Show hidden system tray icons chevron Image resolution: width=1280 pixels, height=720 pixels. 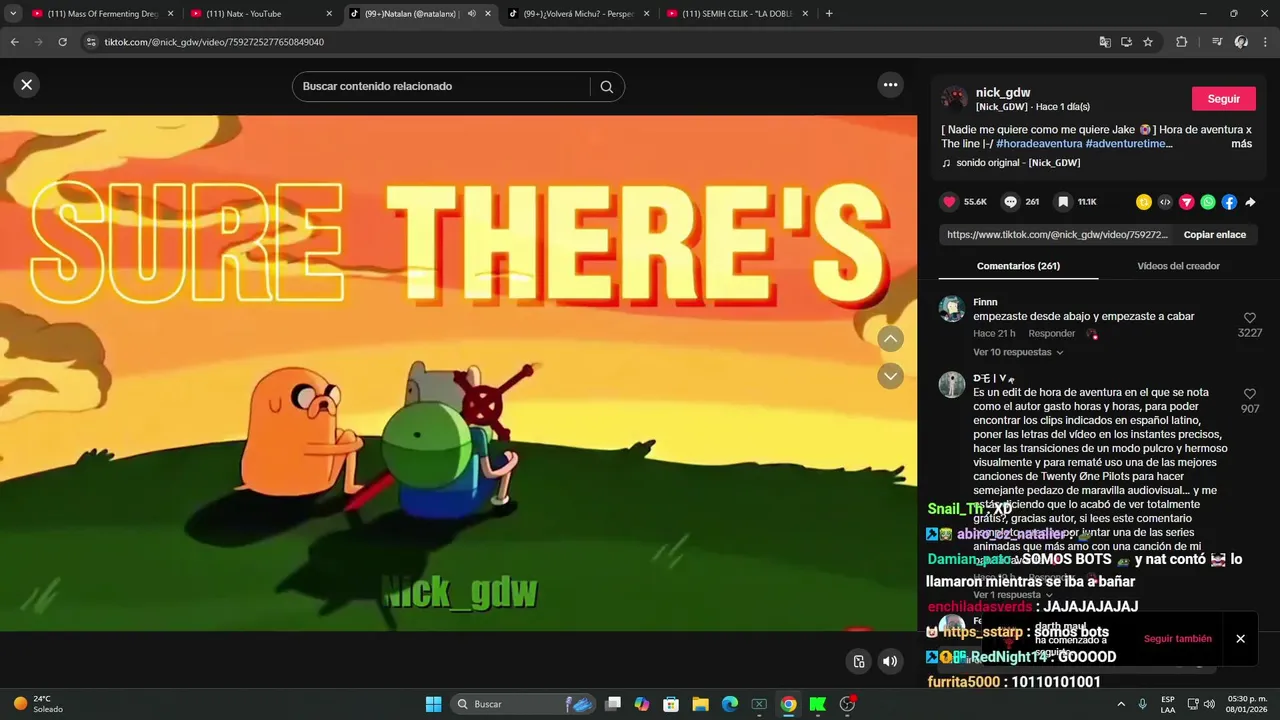(1121, 704)
